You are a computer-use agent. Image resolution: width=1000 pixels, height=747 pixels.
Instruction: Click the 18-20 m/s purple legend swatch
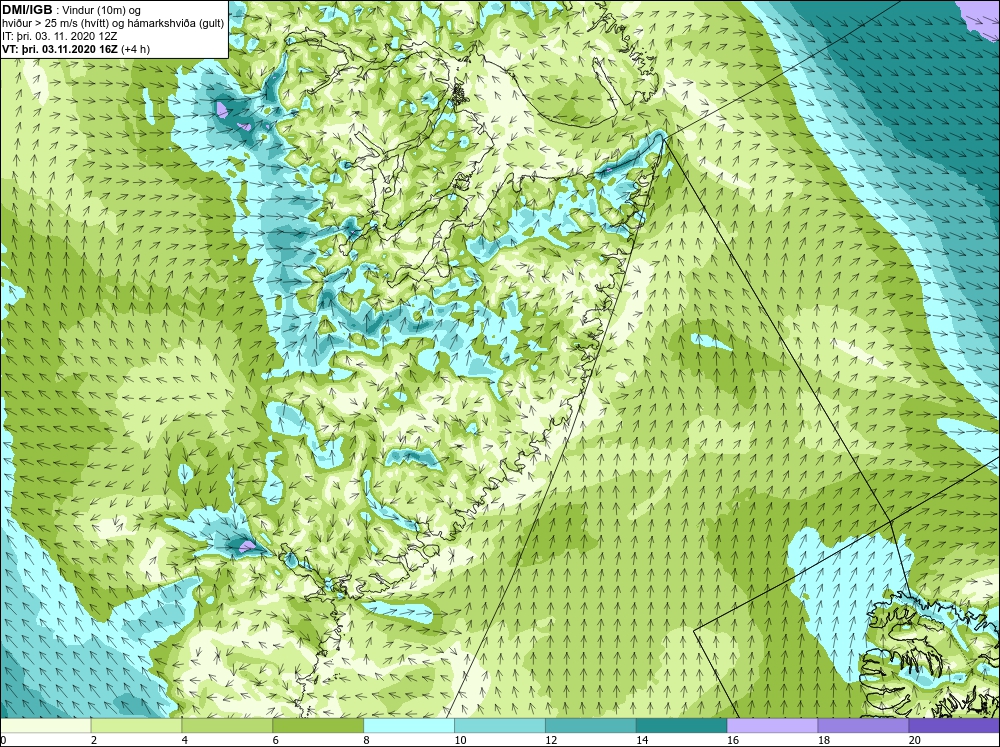tap(863, 726)
